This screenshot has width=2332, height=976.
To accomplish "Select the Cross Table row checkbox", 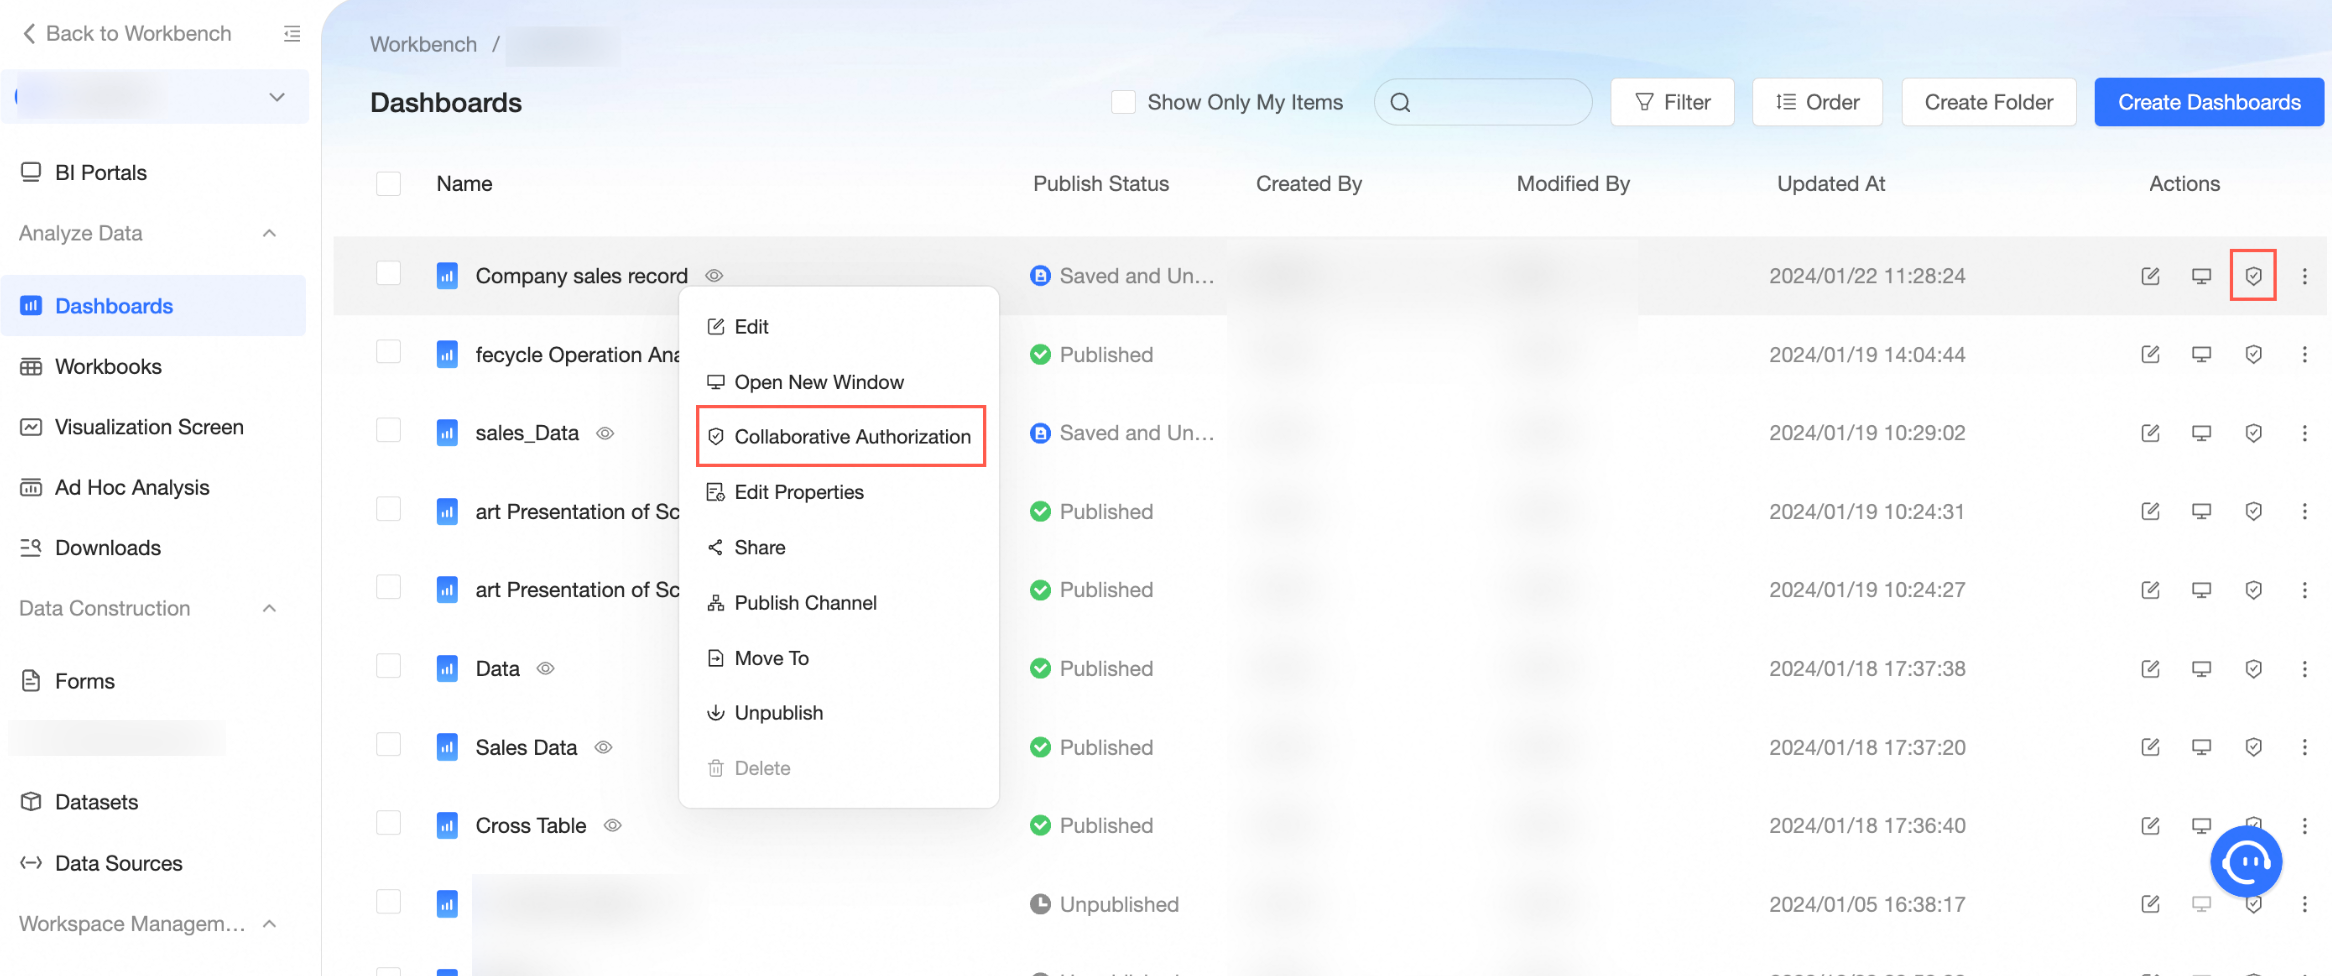I will 388,823.
